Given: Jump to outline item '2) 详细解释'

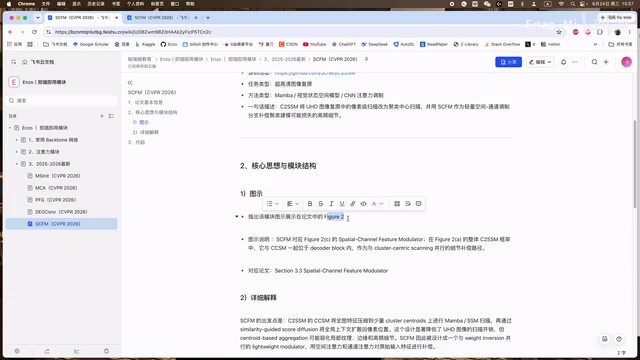Looking at the screenshot, I should [x=145, y=132].
